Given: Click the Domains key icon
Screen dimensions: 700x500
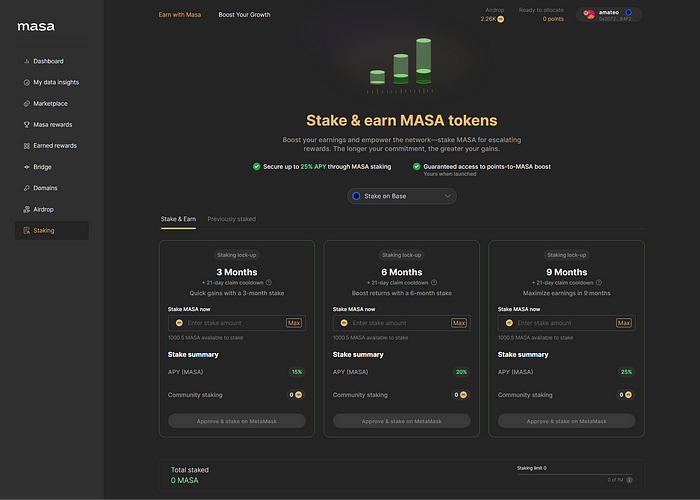Looking at the screenshot, I should pos(26,188).
